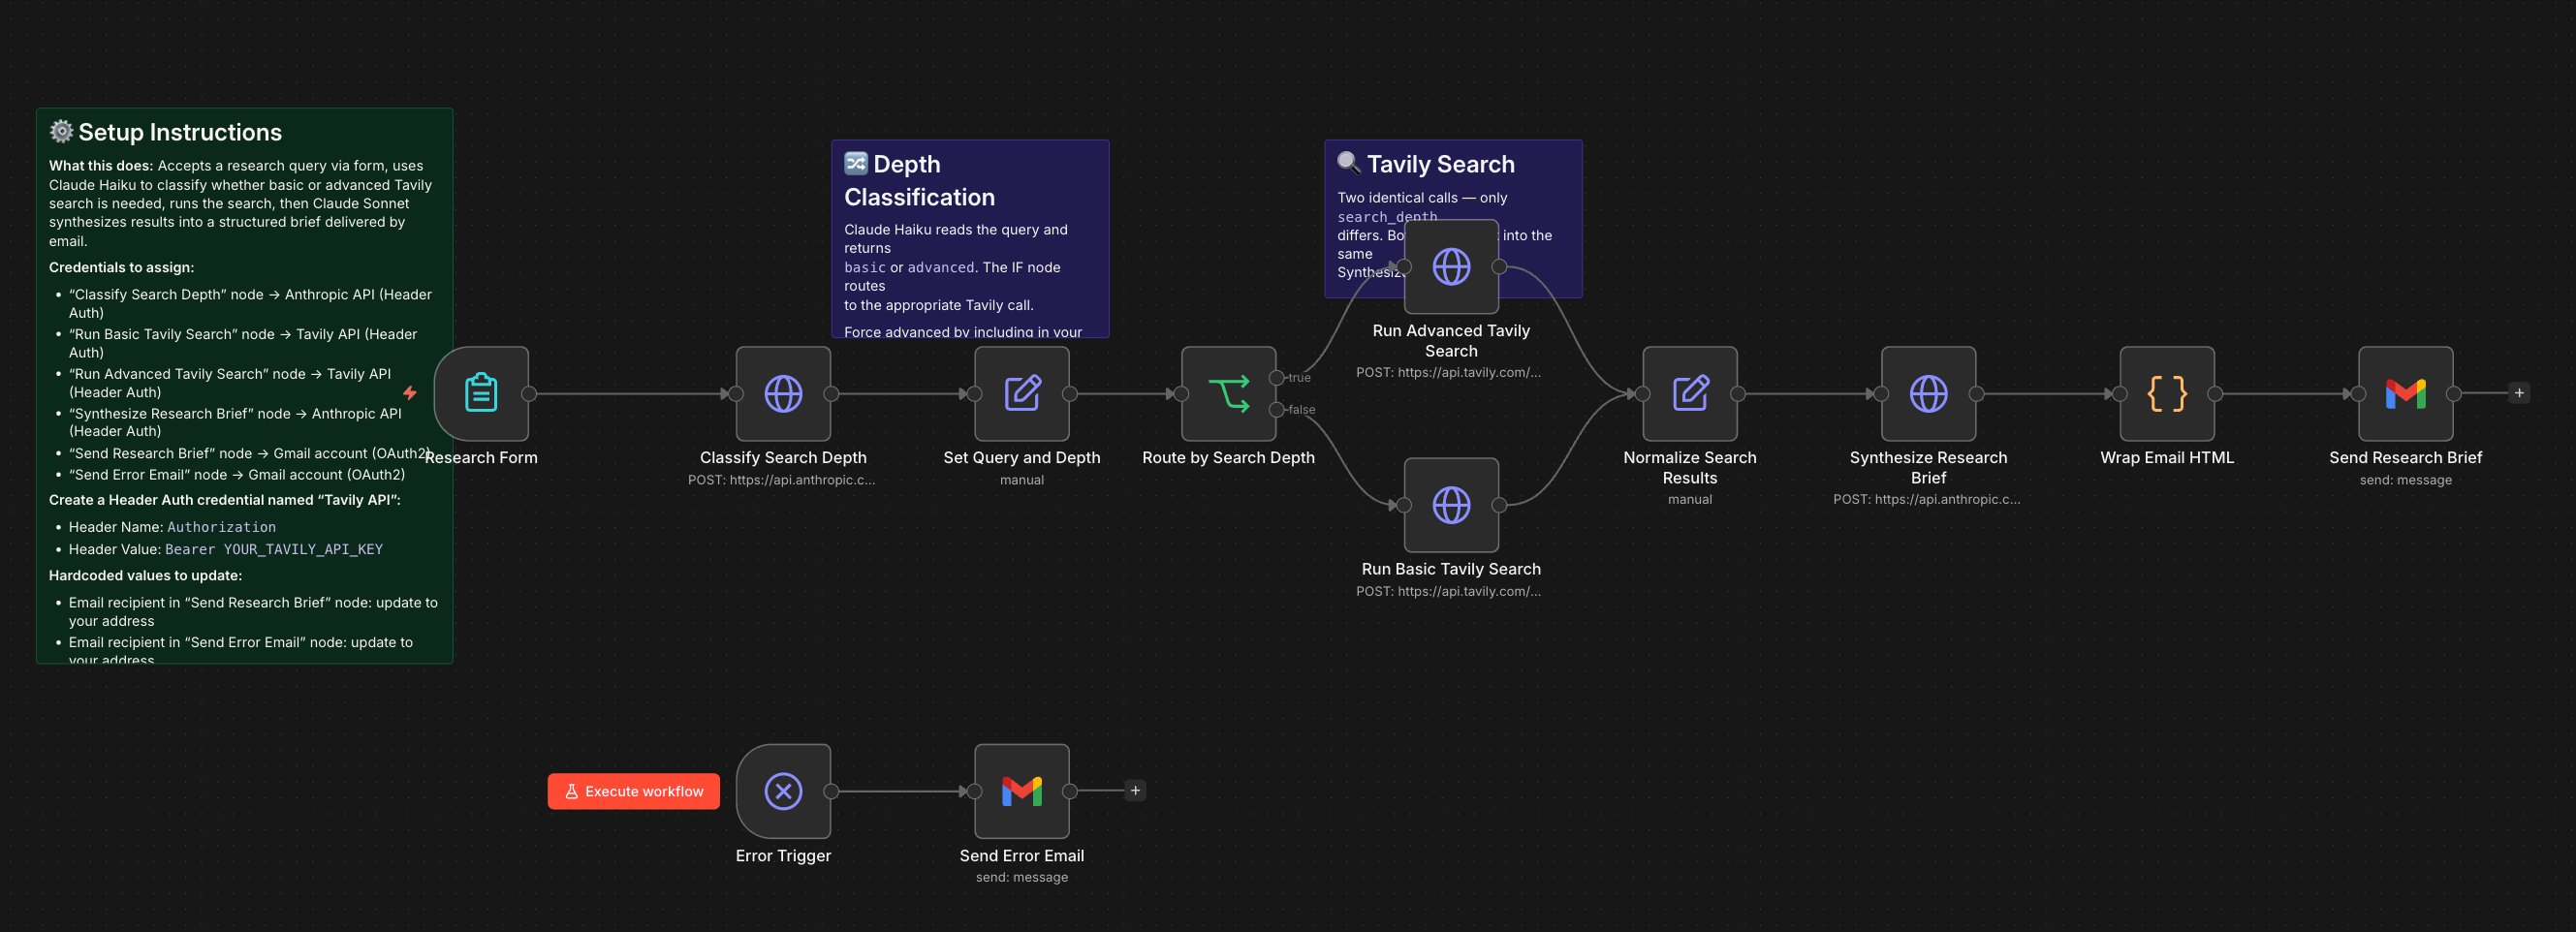Add node after Send Error Email
Viewport: 2576px width, 932px height.
point(1135,790)
